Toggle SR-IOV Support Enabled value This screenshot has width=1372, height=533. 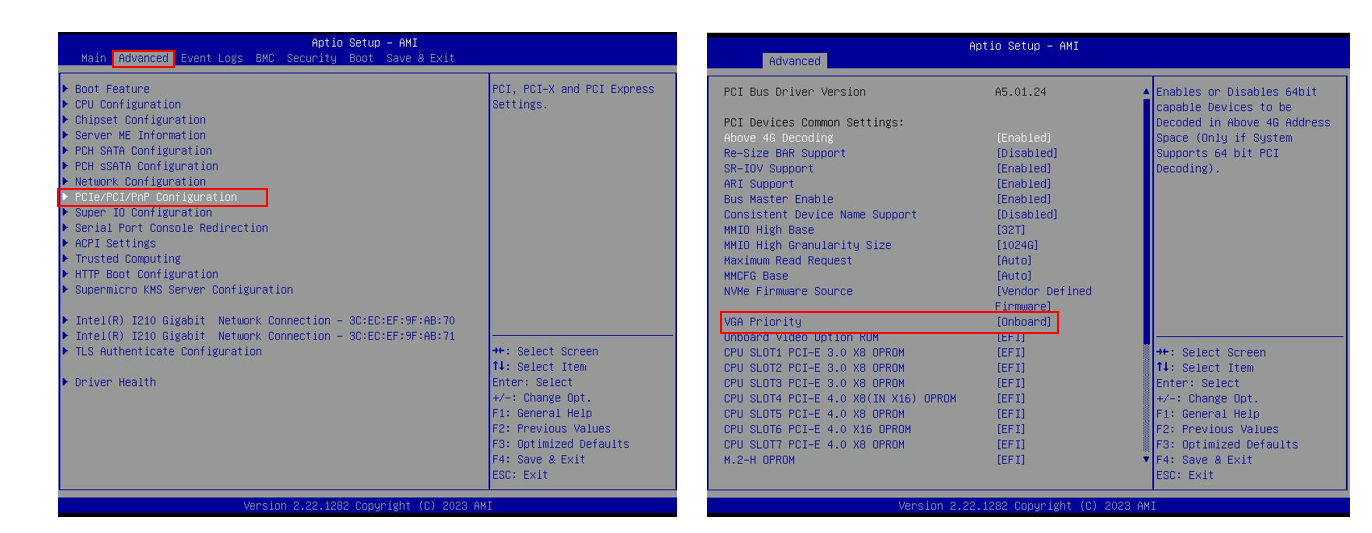1023,169
